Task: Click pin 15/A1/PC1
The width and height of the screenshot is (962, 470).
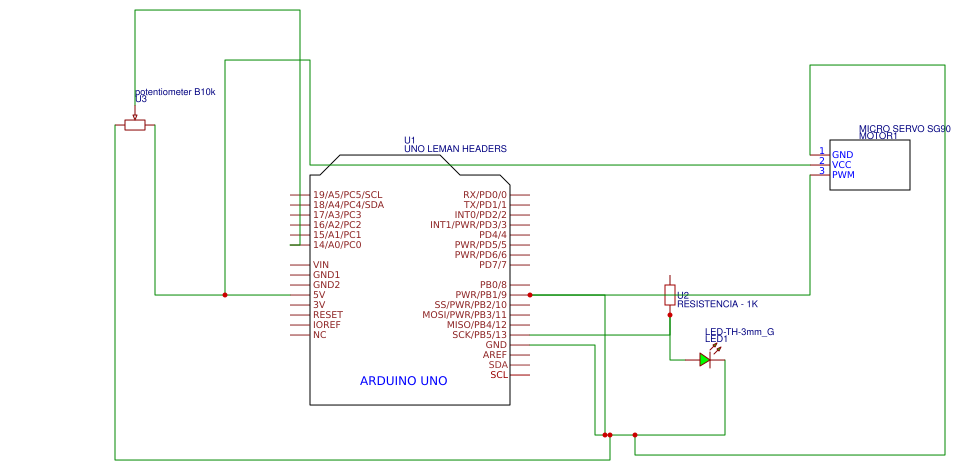Action: [337, 234]
